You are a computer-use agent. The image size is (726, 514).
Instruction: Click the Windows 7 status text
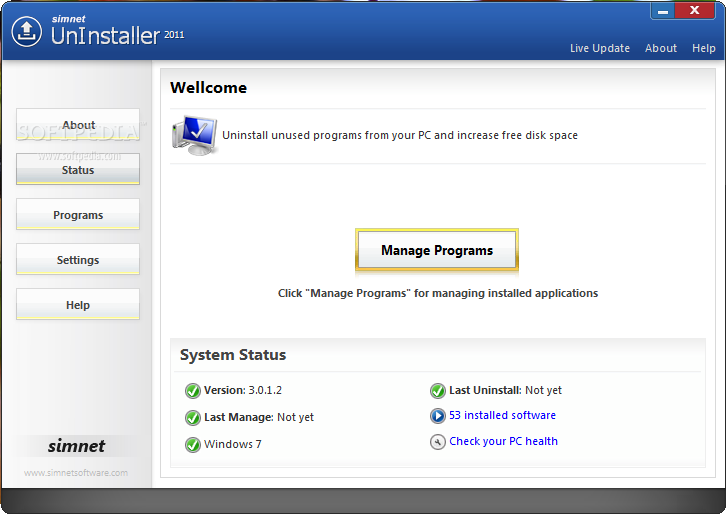pos(232,444)
